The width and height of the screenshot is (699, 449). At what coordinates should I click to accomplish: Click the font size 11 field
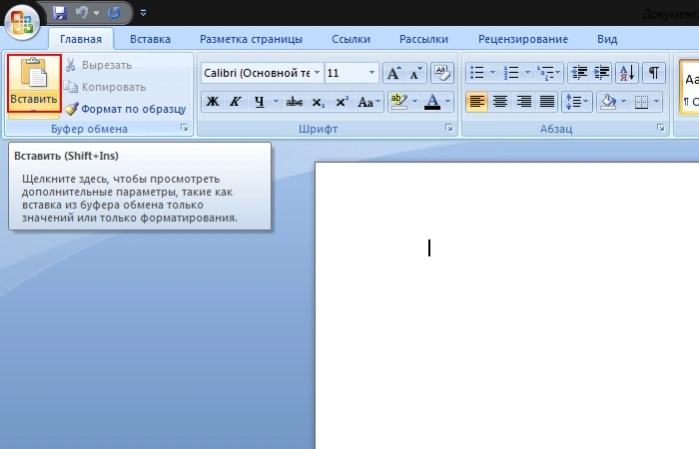(x=345, y=73)
